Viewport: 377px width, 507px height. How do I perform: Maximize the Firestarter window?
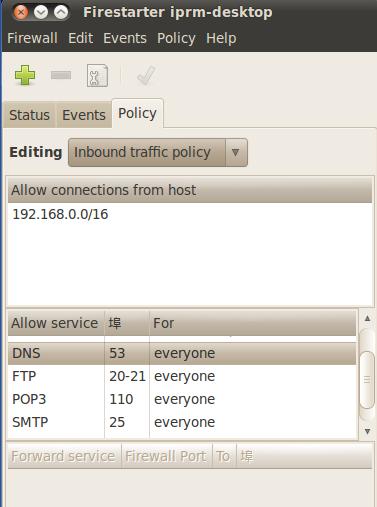(61, 12)
